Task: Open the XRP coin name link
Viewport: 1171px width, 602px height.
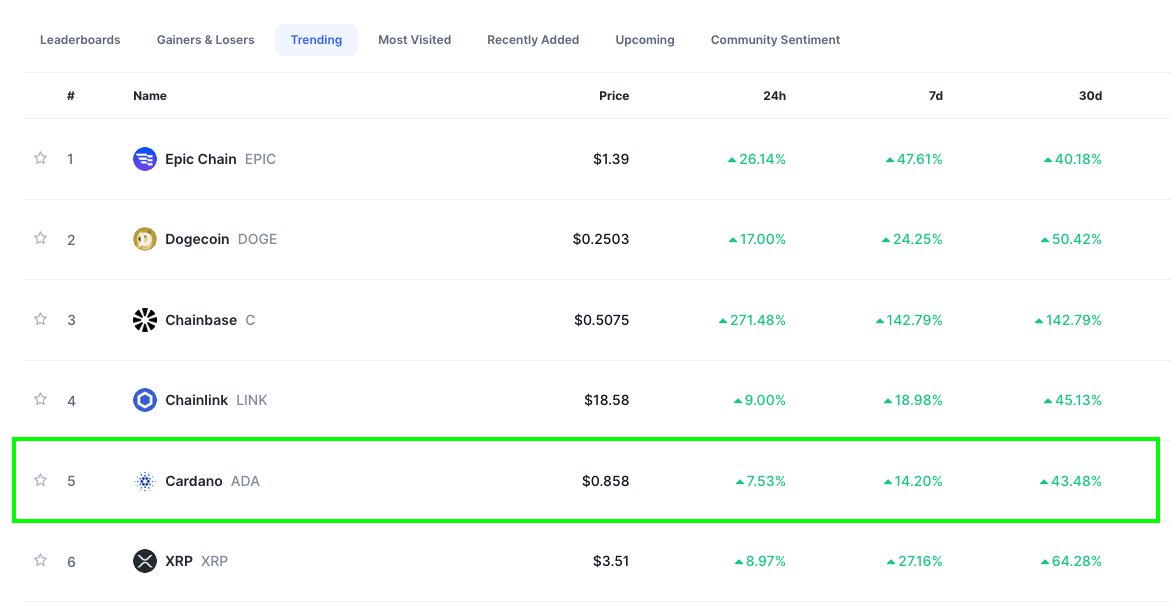Action: pyautogui.click(x=178, y=561)
